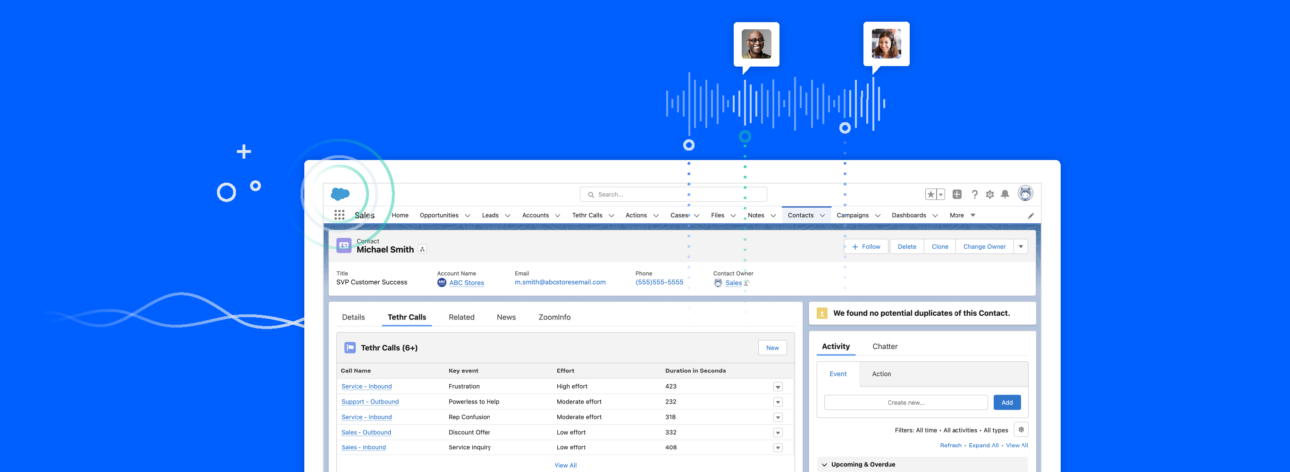Open activity filter settings gear
The image size is (1290, 472).
pos(1021,430)
